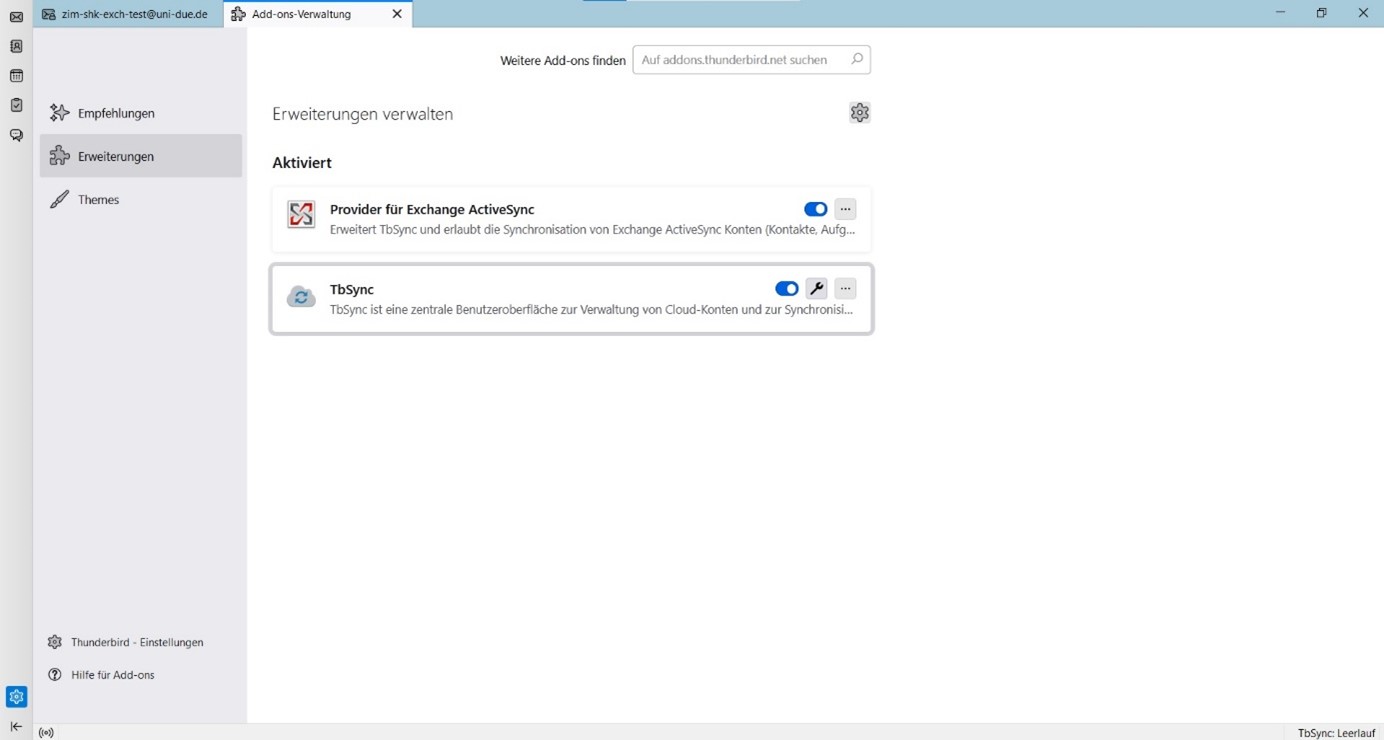Open Thunderbird - Einstellungen link

(137, 642)
